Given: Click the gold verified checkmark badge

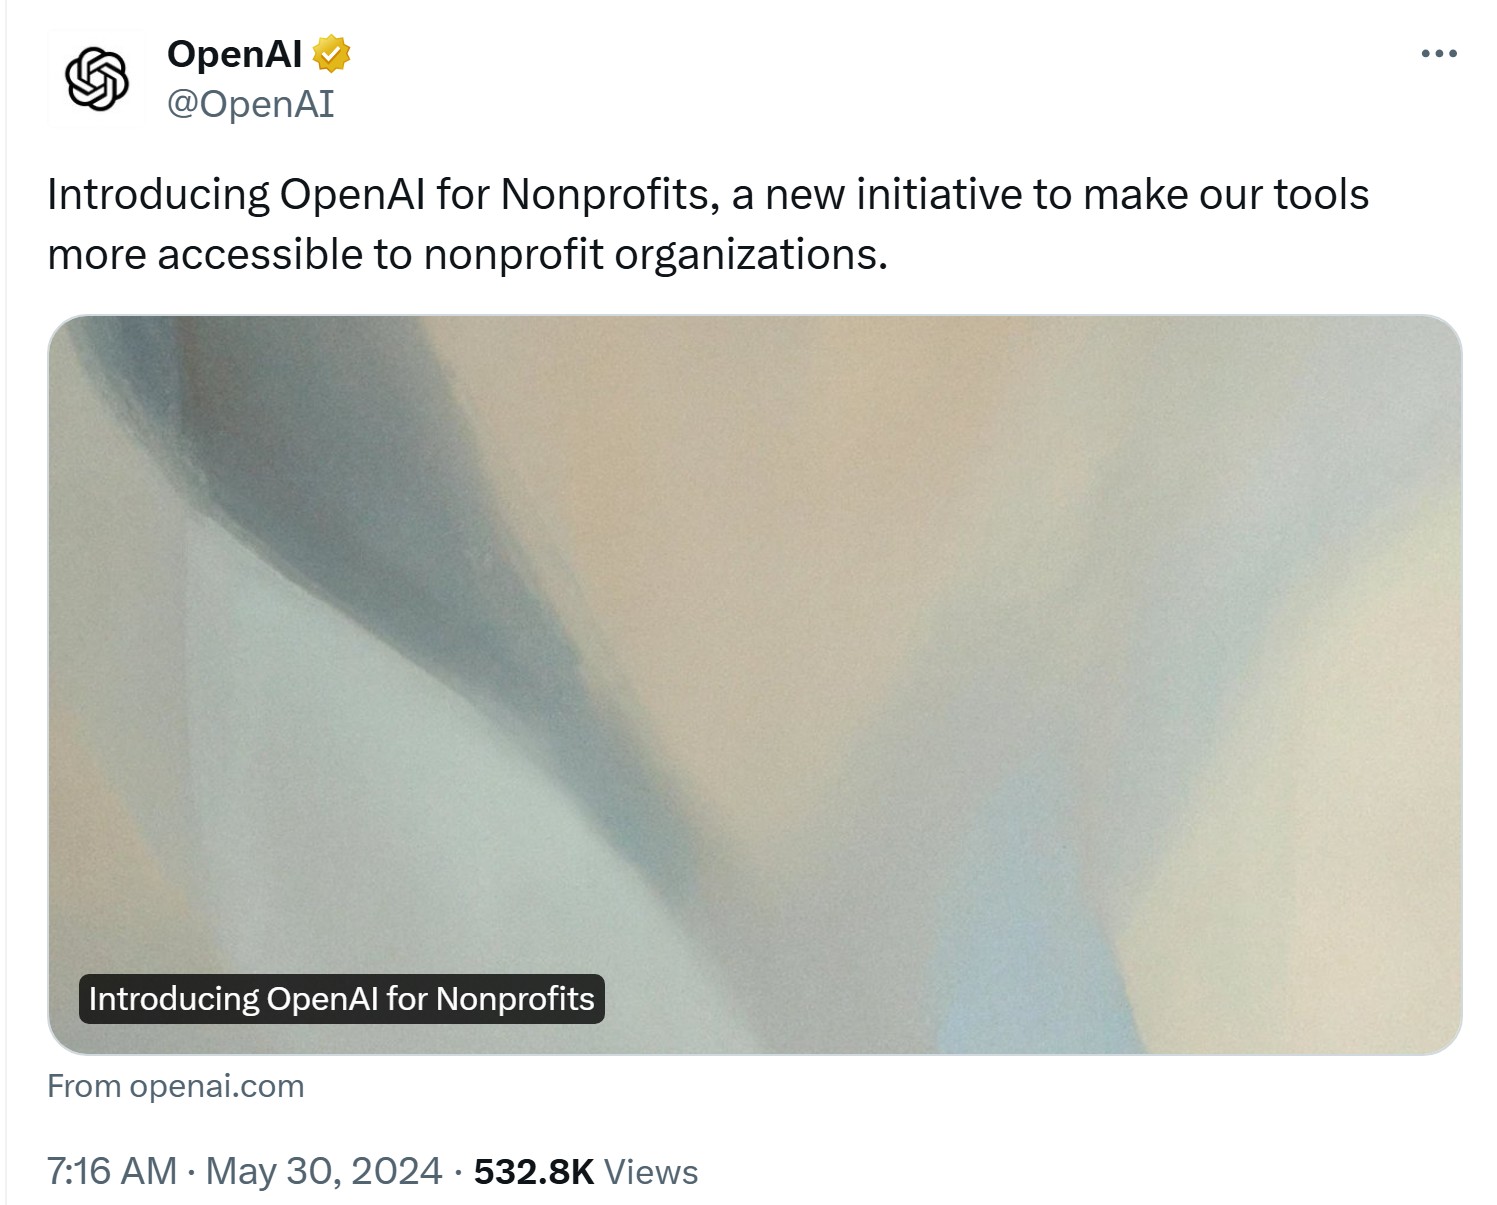Looking at the screenshot, I should click(331, 54).
